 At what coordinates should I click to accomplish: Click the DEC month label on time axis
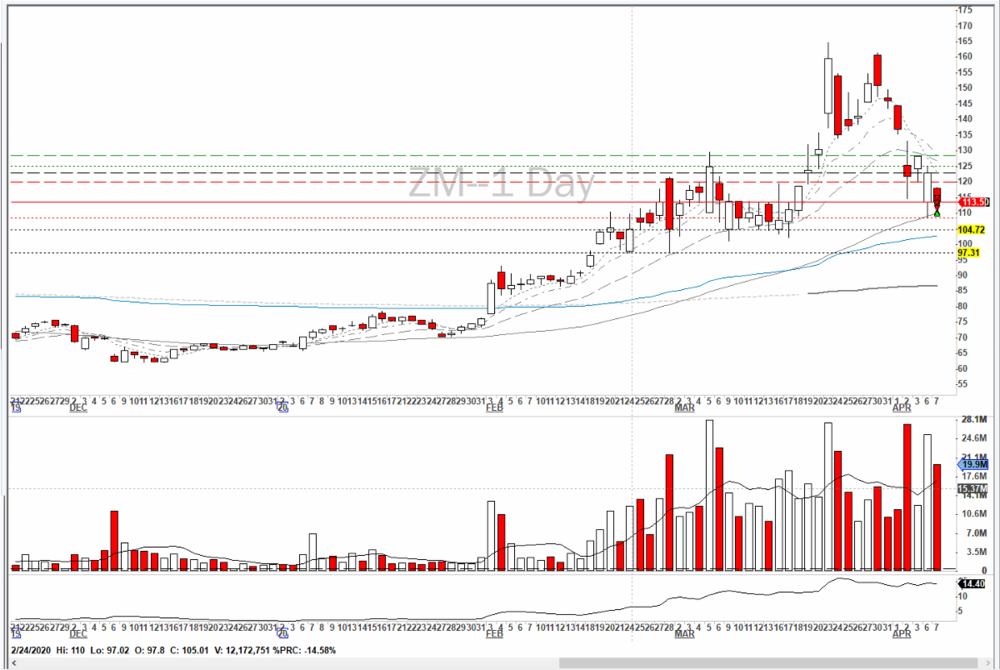point(77,409)
